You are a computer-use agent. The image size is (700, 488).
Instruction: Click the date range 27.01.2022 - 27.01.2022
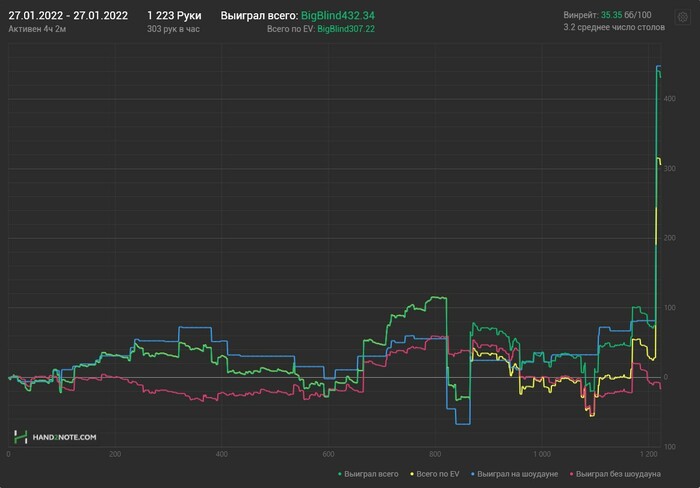68,16
